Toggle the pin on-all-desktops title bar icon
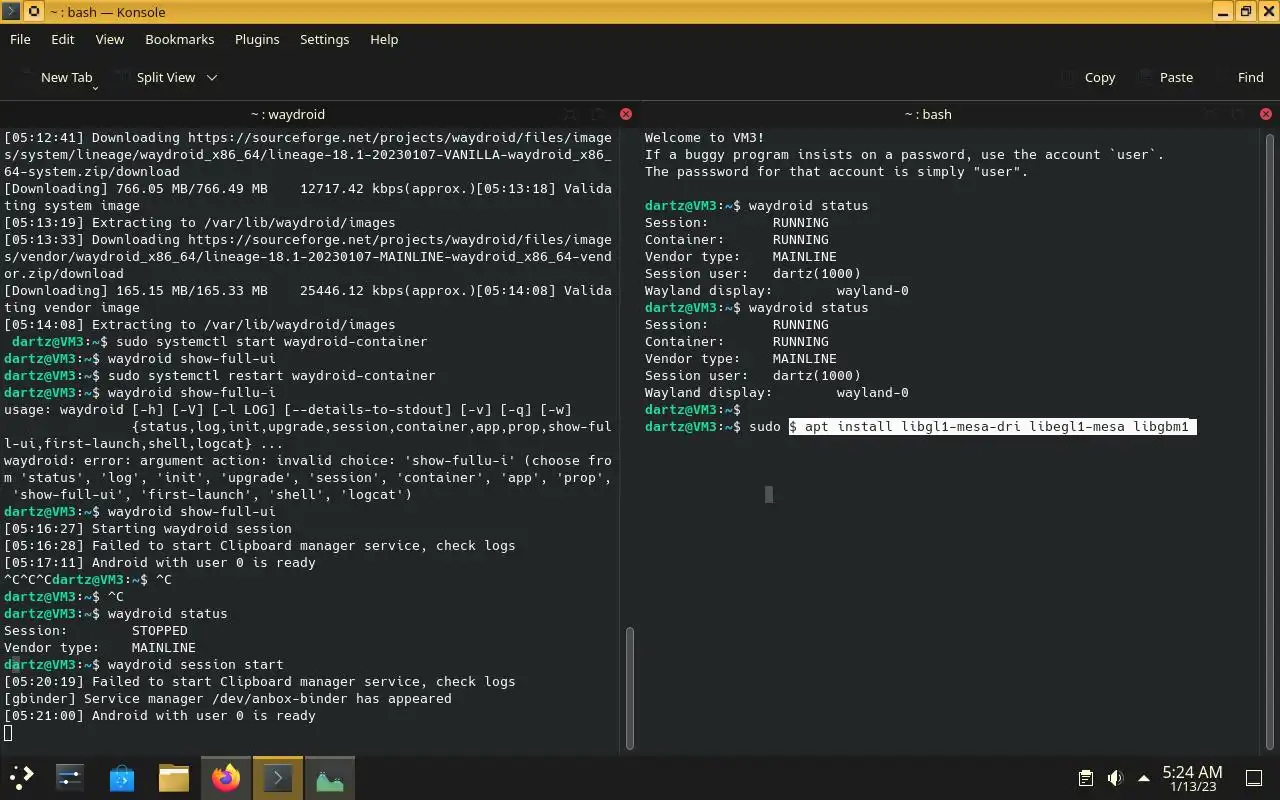This screenshot has width=1280, height=800. [x=32, y=12]
